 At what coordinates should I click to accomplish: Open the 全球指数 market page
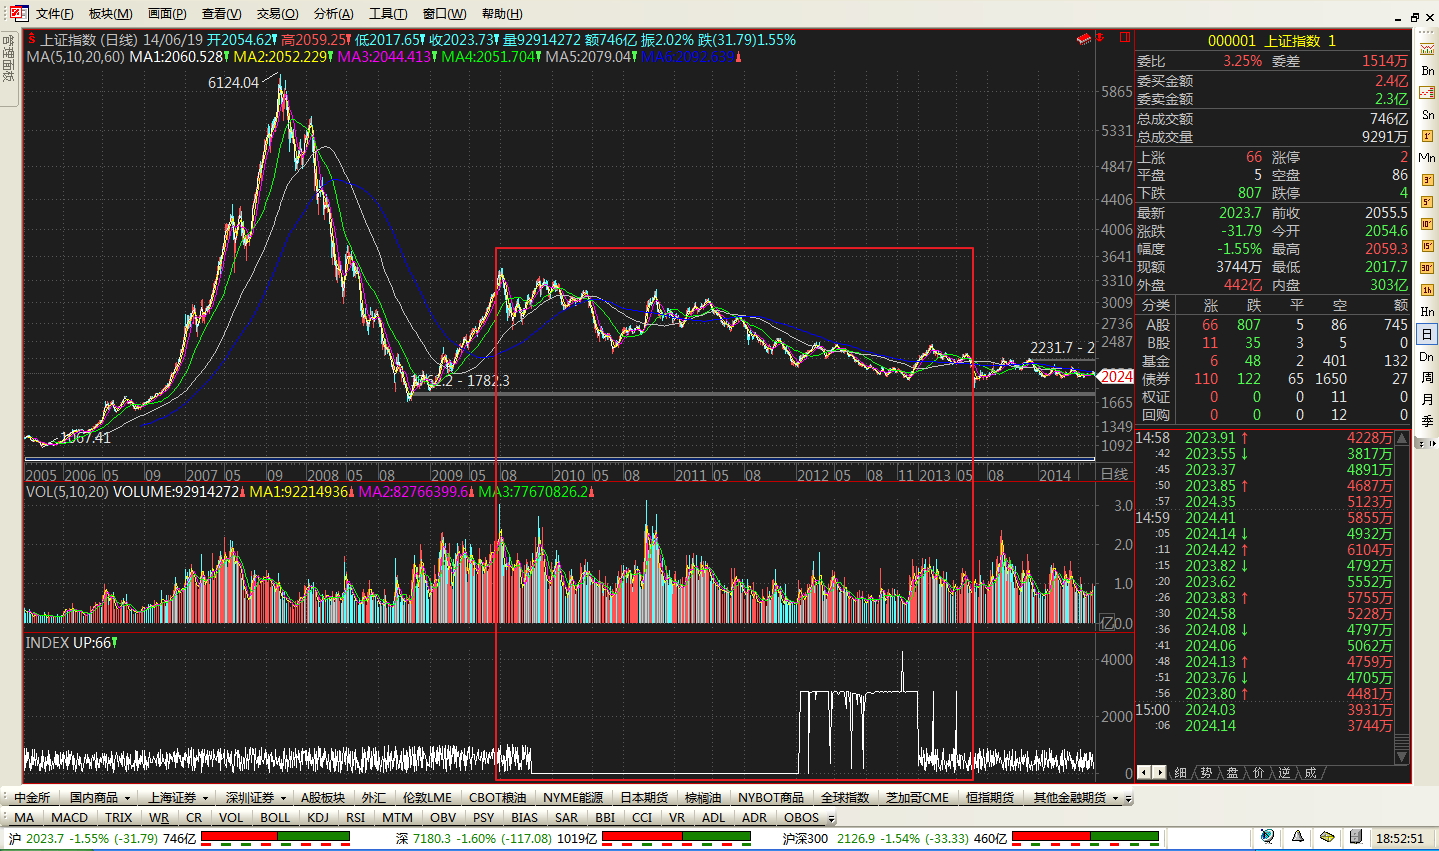click(x=845, y=797)
